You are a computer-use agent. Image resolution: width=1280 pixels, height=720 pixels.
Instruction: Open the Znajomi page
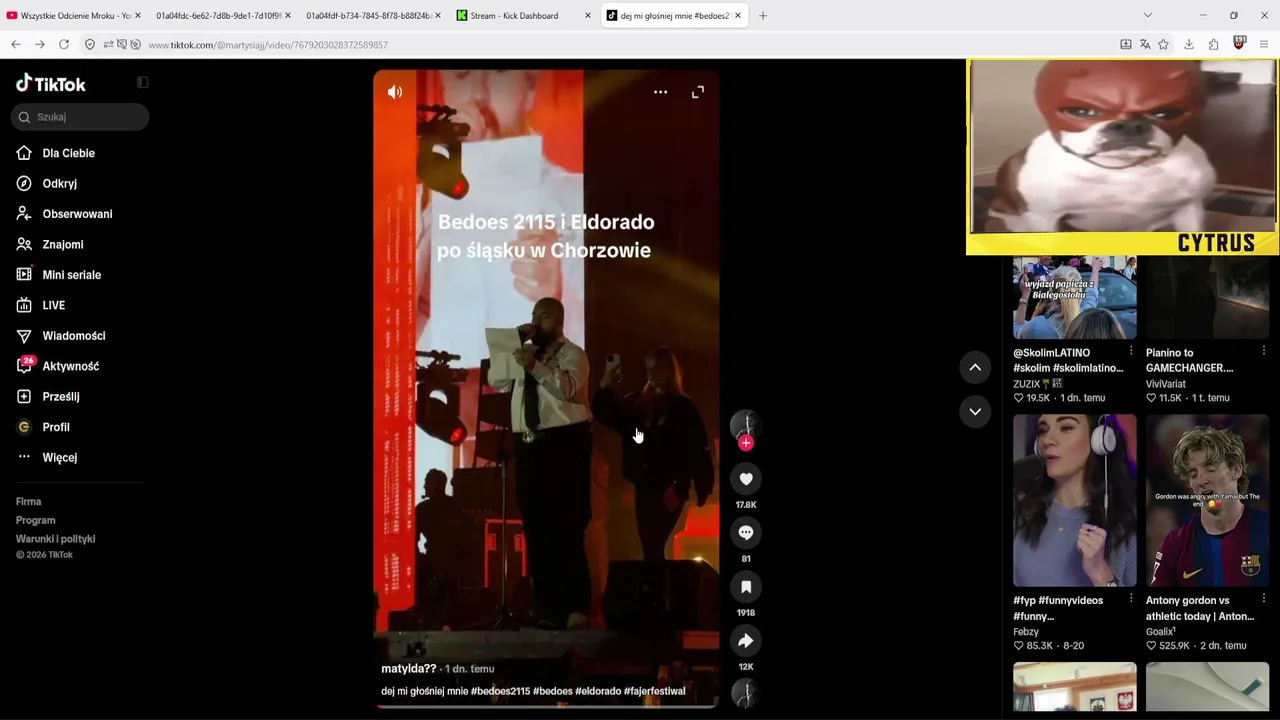tap(62, 245)
